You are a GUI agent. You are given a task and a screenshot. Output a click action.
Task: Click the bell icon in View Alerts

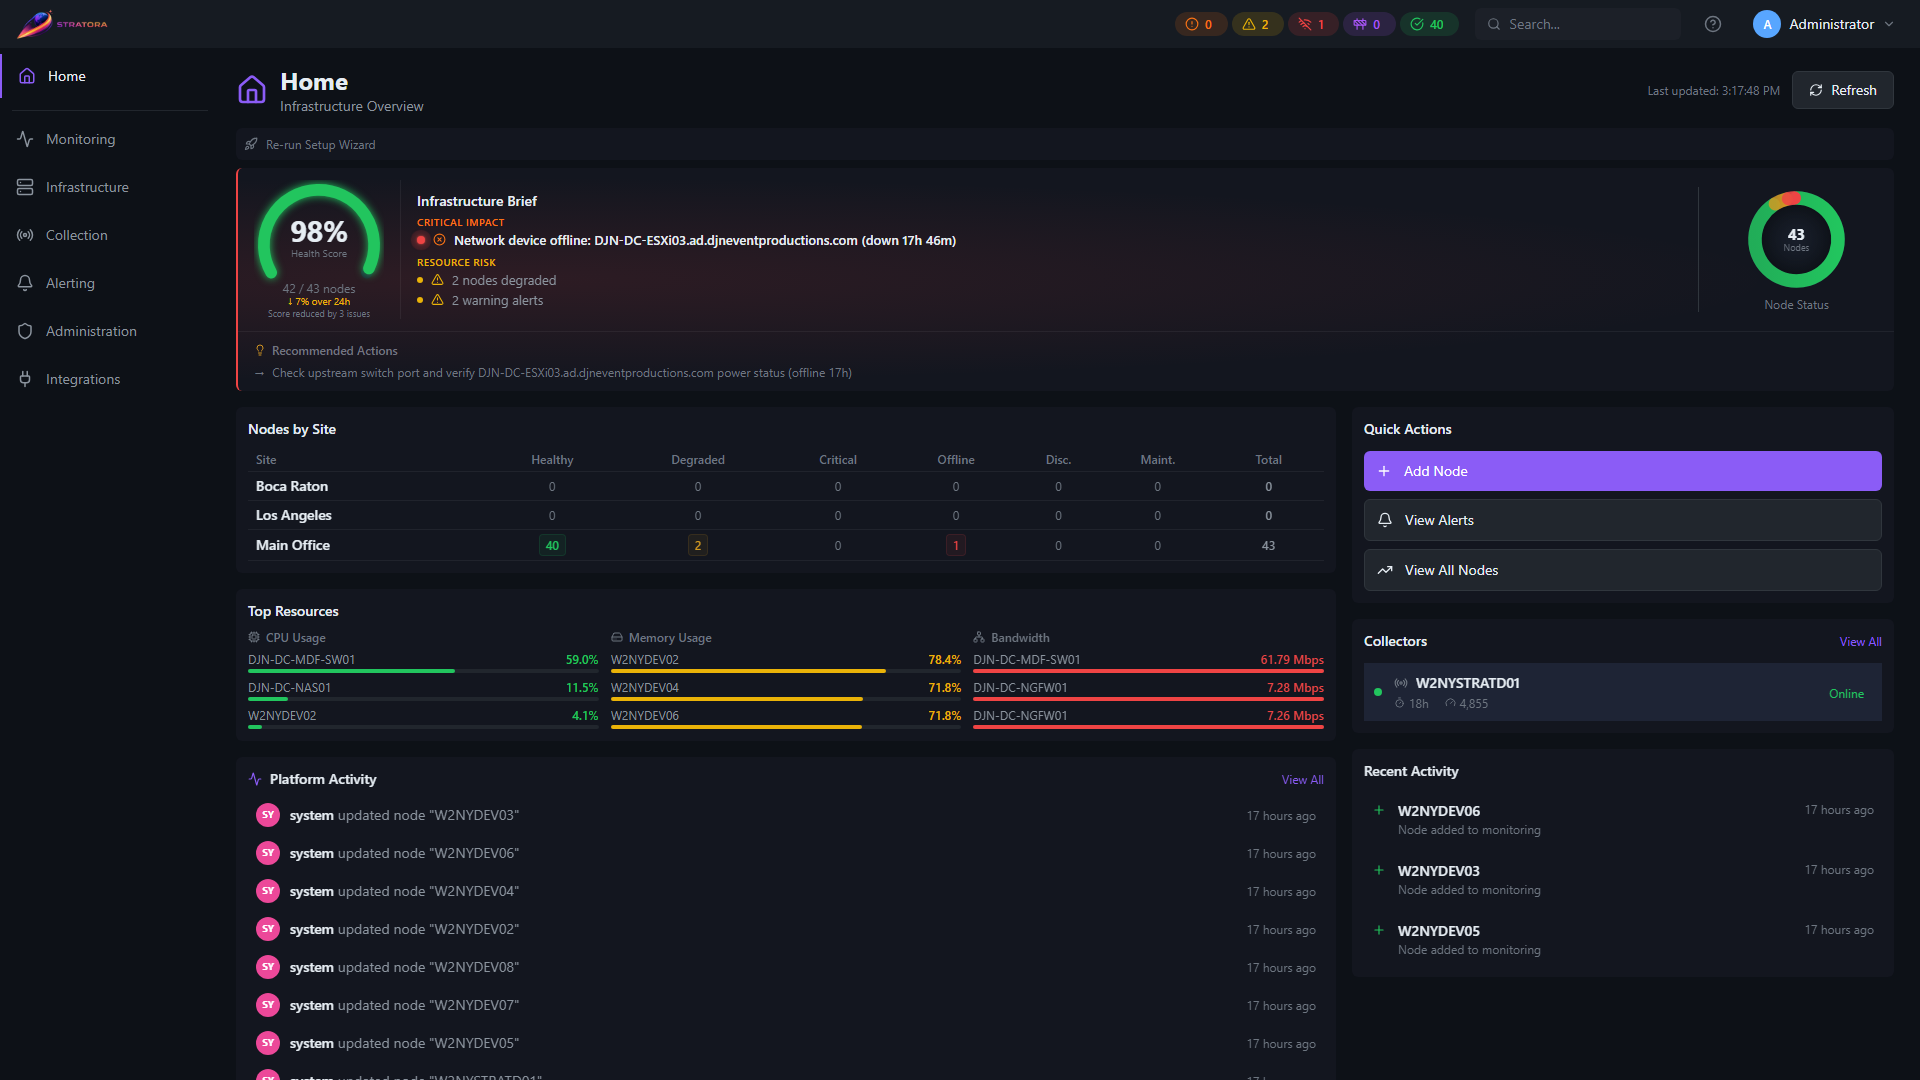click(x=1385, y=520)
